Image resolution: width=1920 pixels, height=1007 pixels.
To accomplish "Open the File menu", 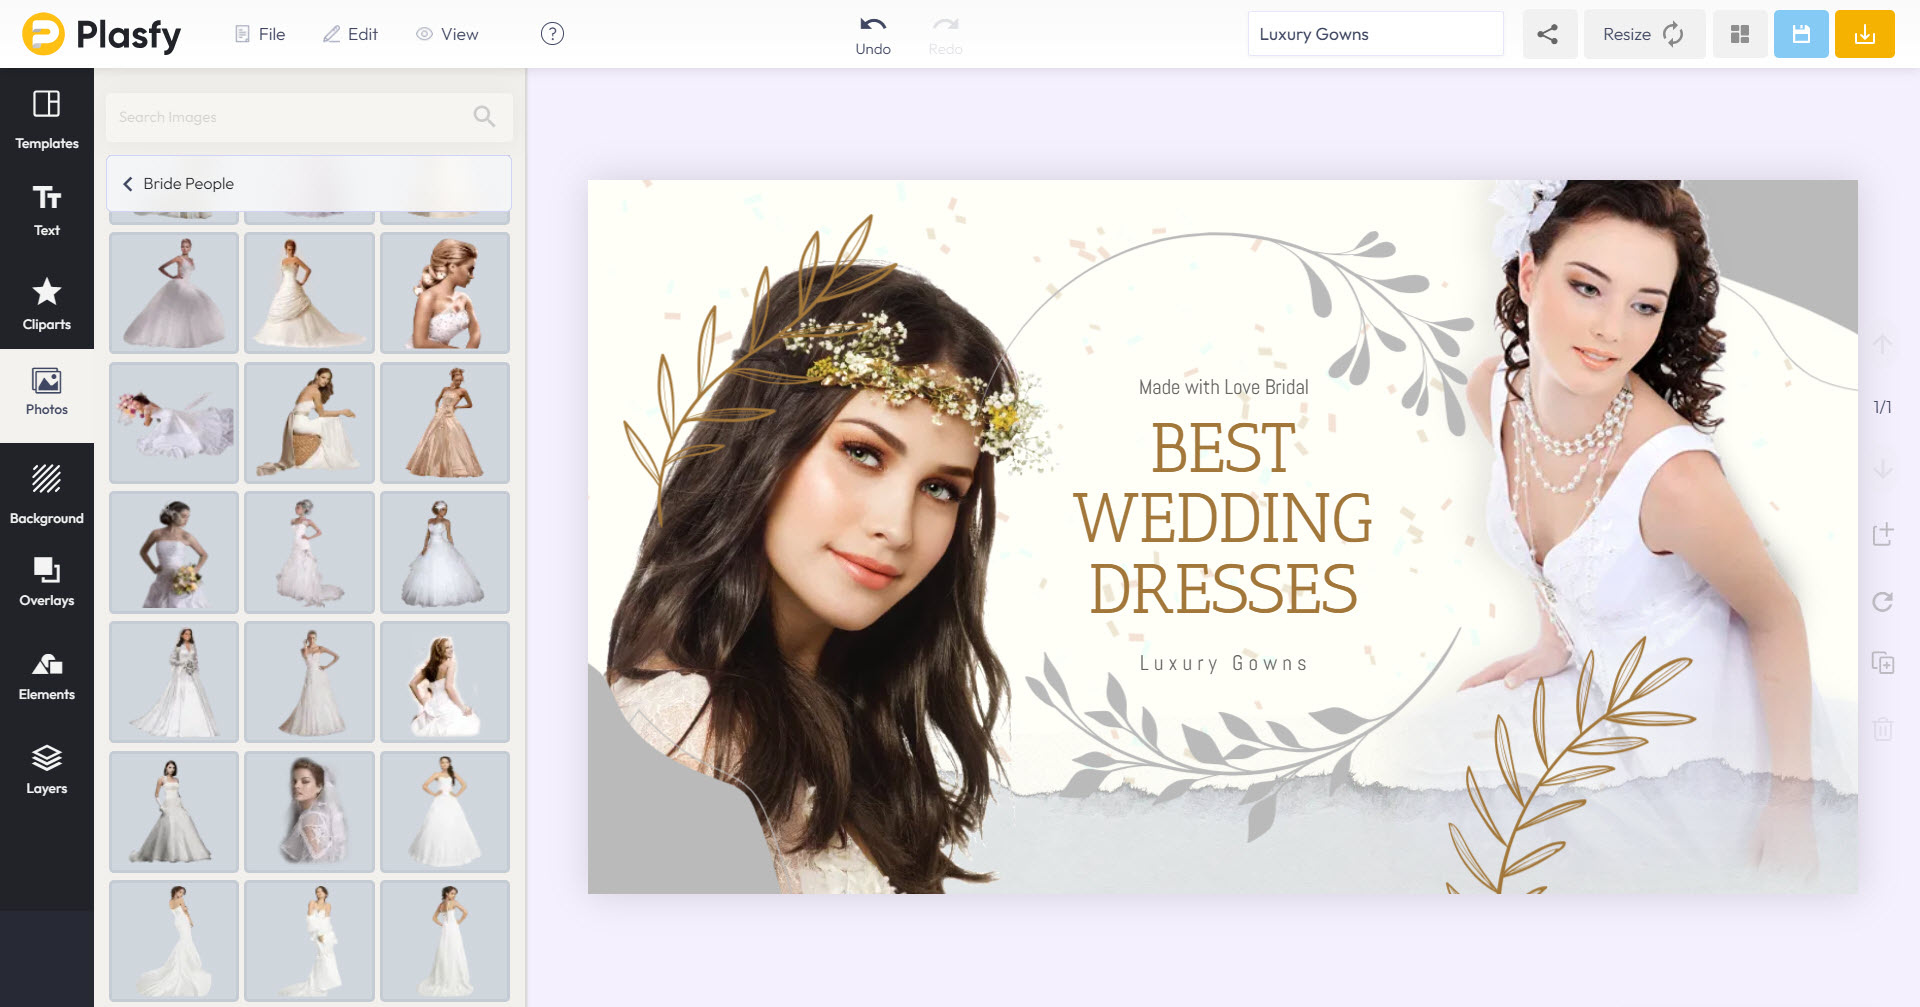I will click(260, 34).
